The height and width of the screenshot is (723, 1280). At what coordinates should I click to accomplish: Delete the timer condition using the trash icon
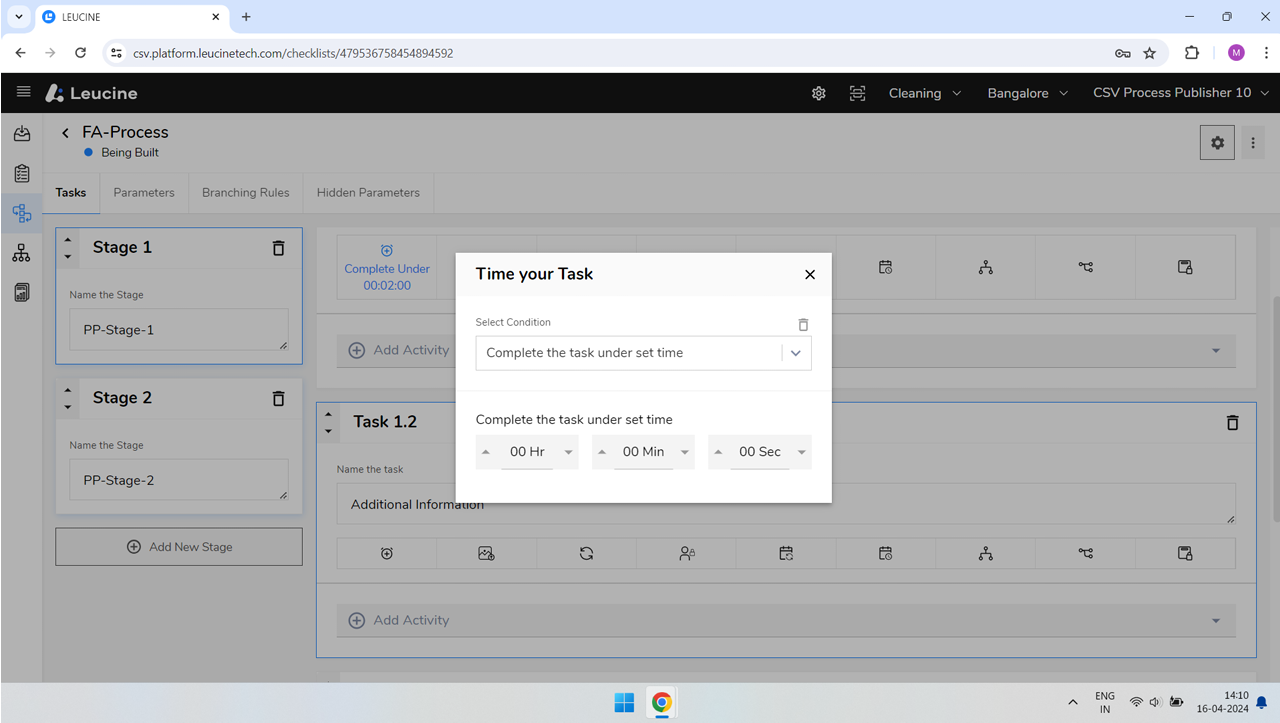803,325
